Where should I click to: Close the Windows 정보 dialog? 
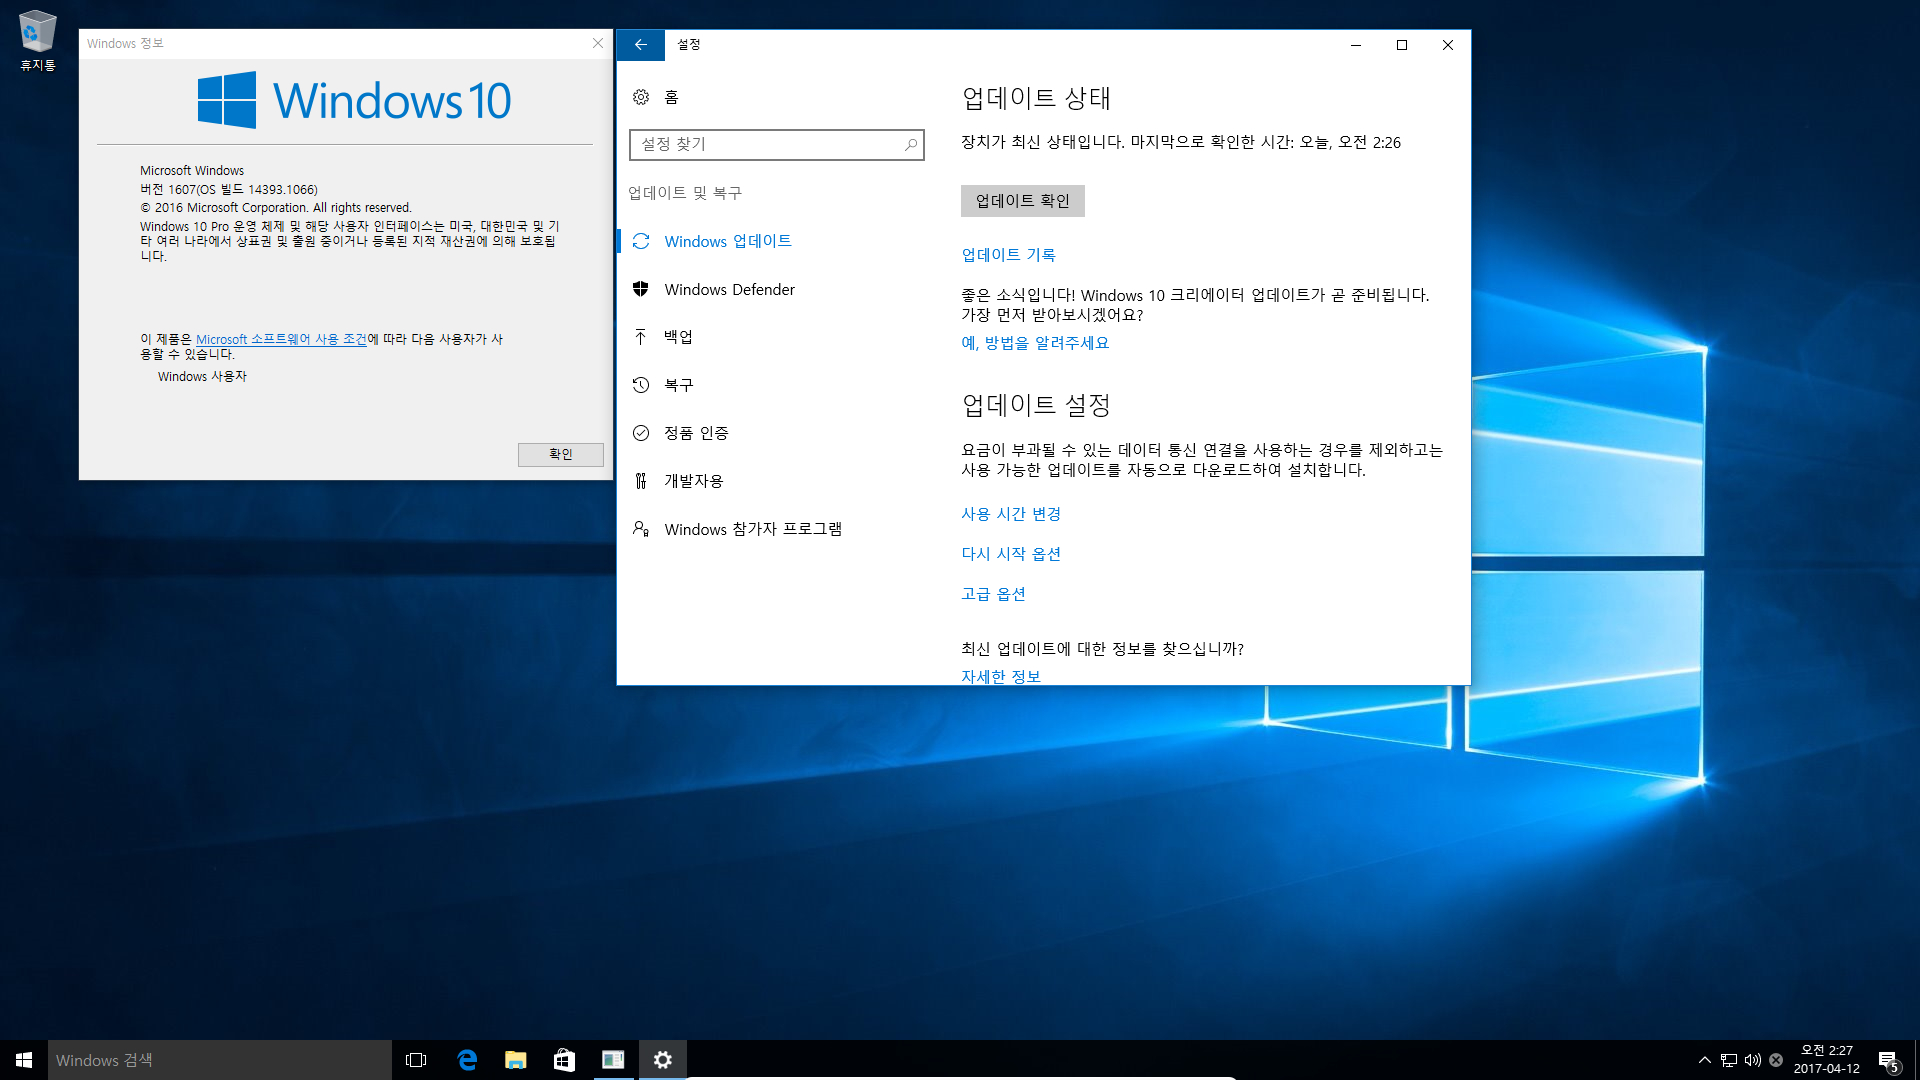click(598, 43)
